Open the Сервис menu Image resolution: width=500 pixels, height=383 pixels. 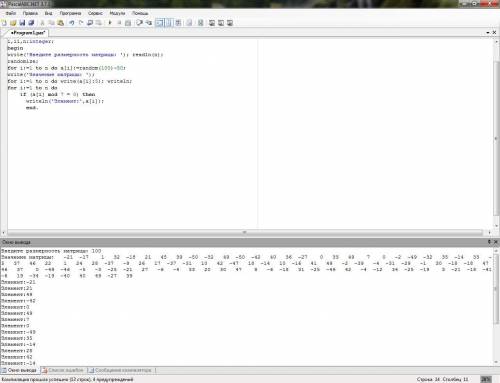pos(95,13)
